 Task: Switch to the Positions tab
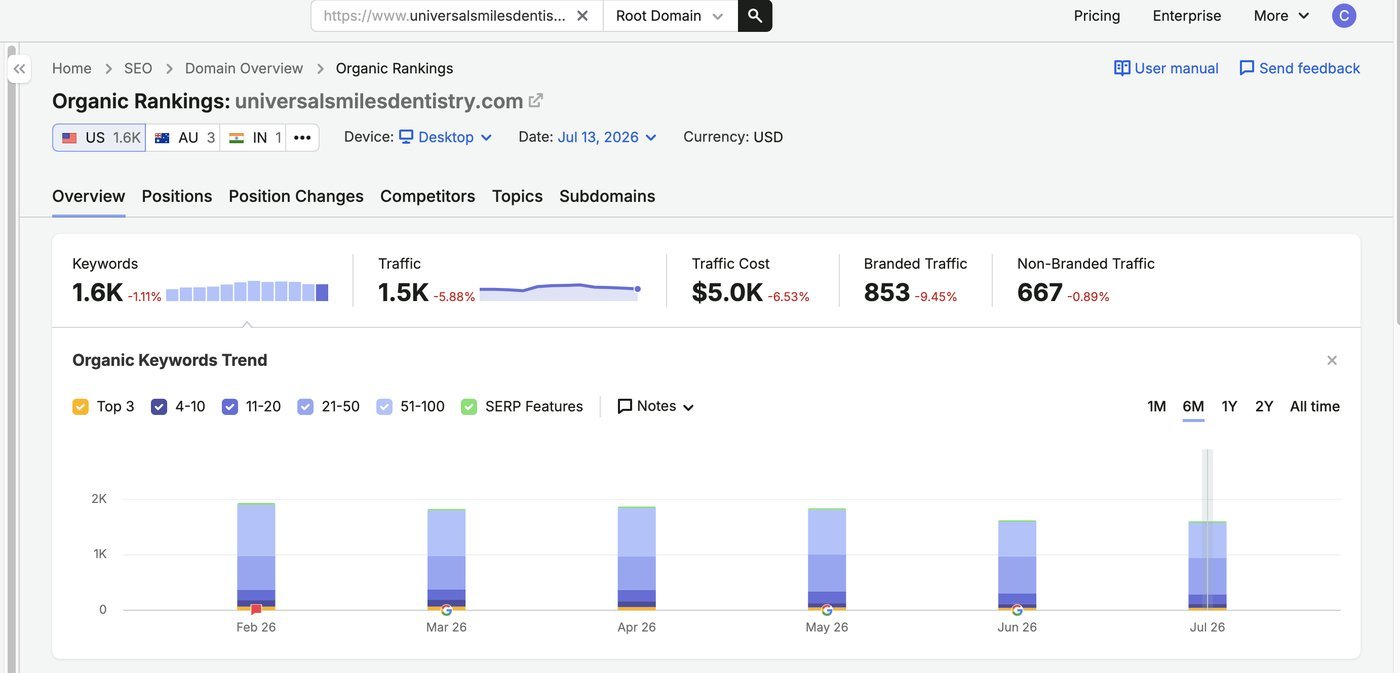pyautogui.click(x=177, y=196)
